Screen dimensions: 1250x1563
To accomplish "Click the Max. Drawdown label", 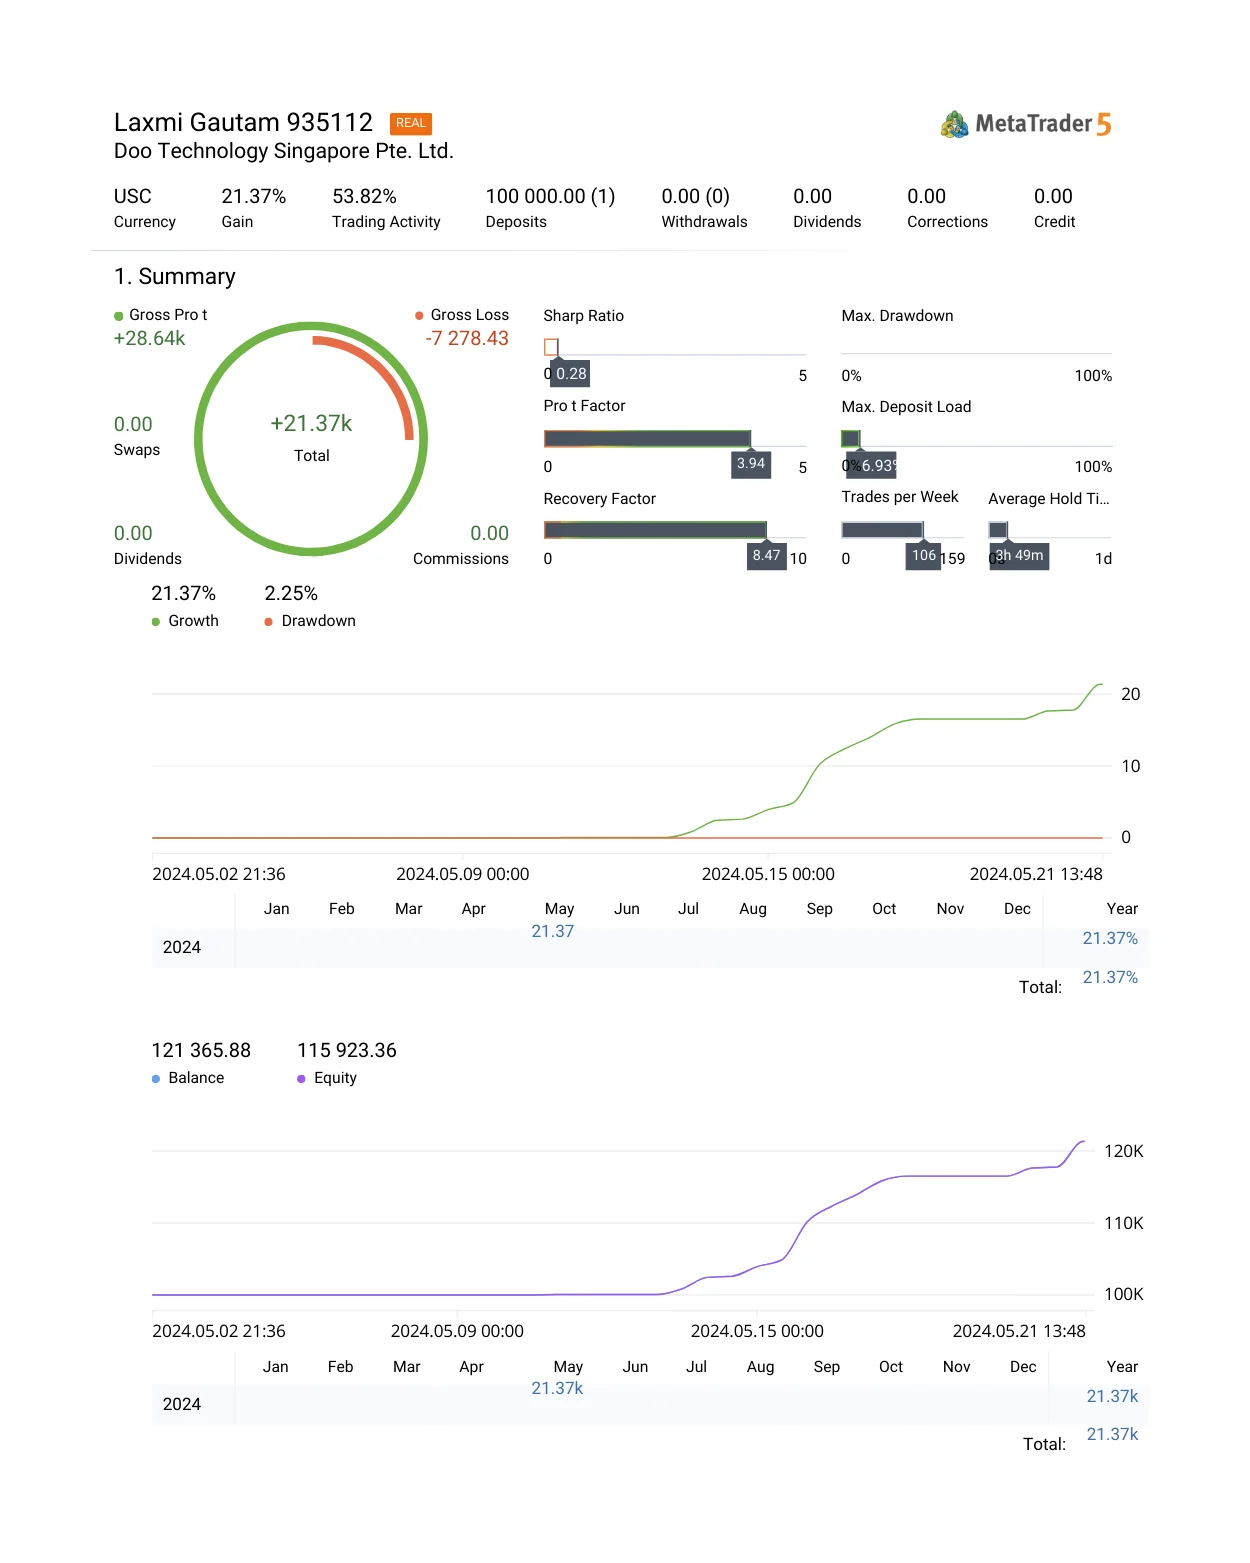I will click(x=897, y=316).
